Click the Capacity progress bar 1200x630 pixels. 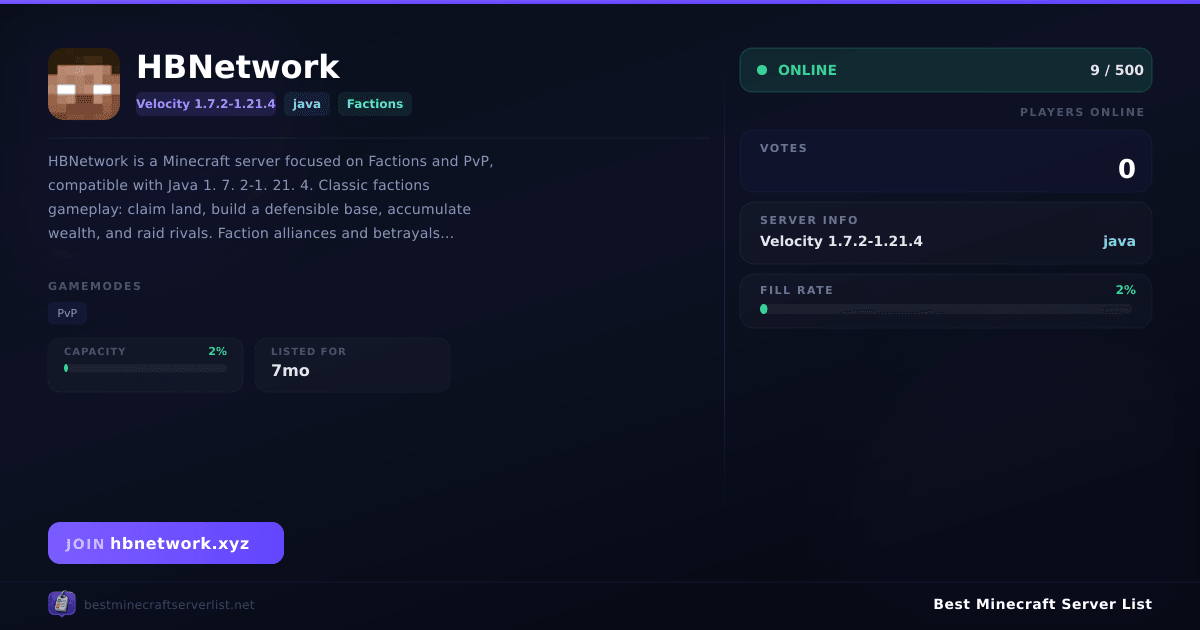coord(145,368)
